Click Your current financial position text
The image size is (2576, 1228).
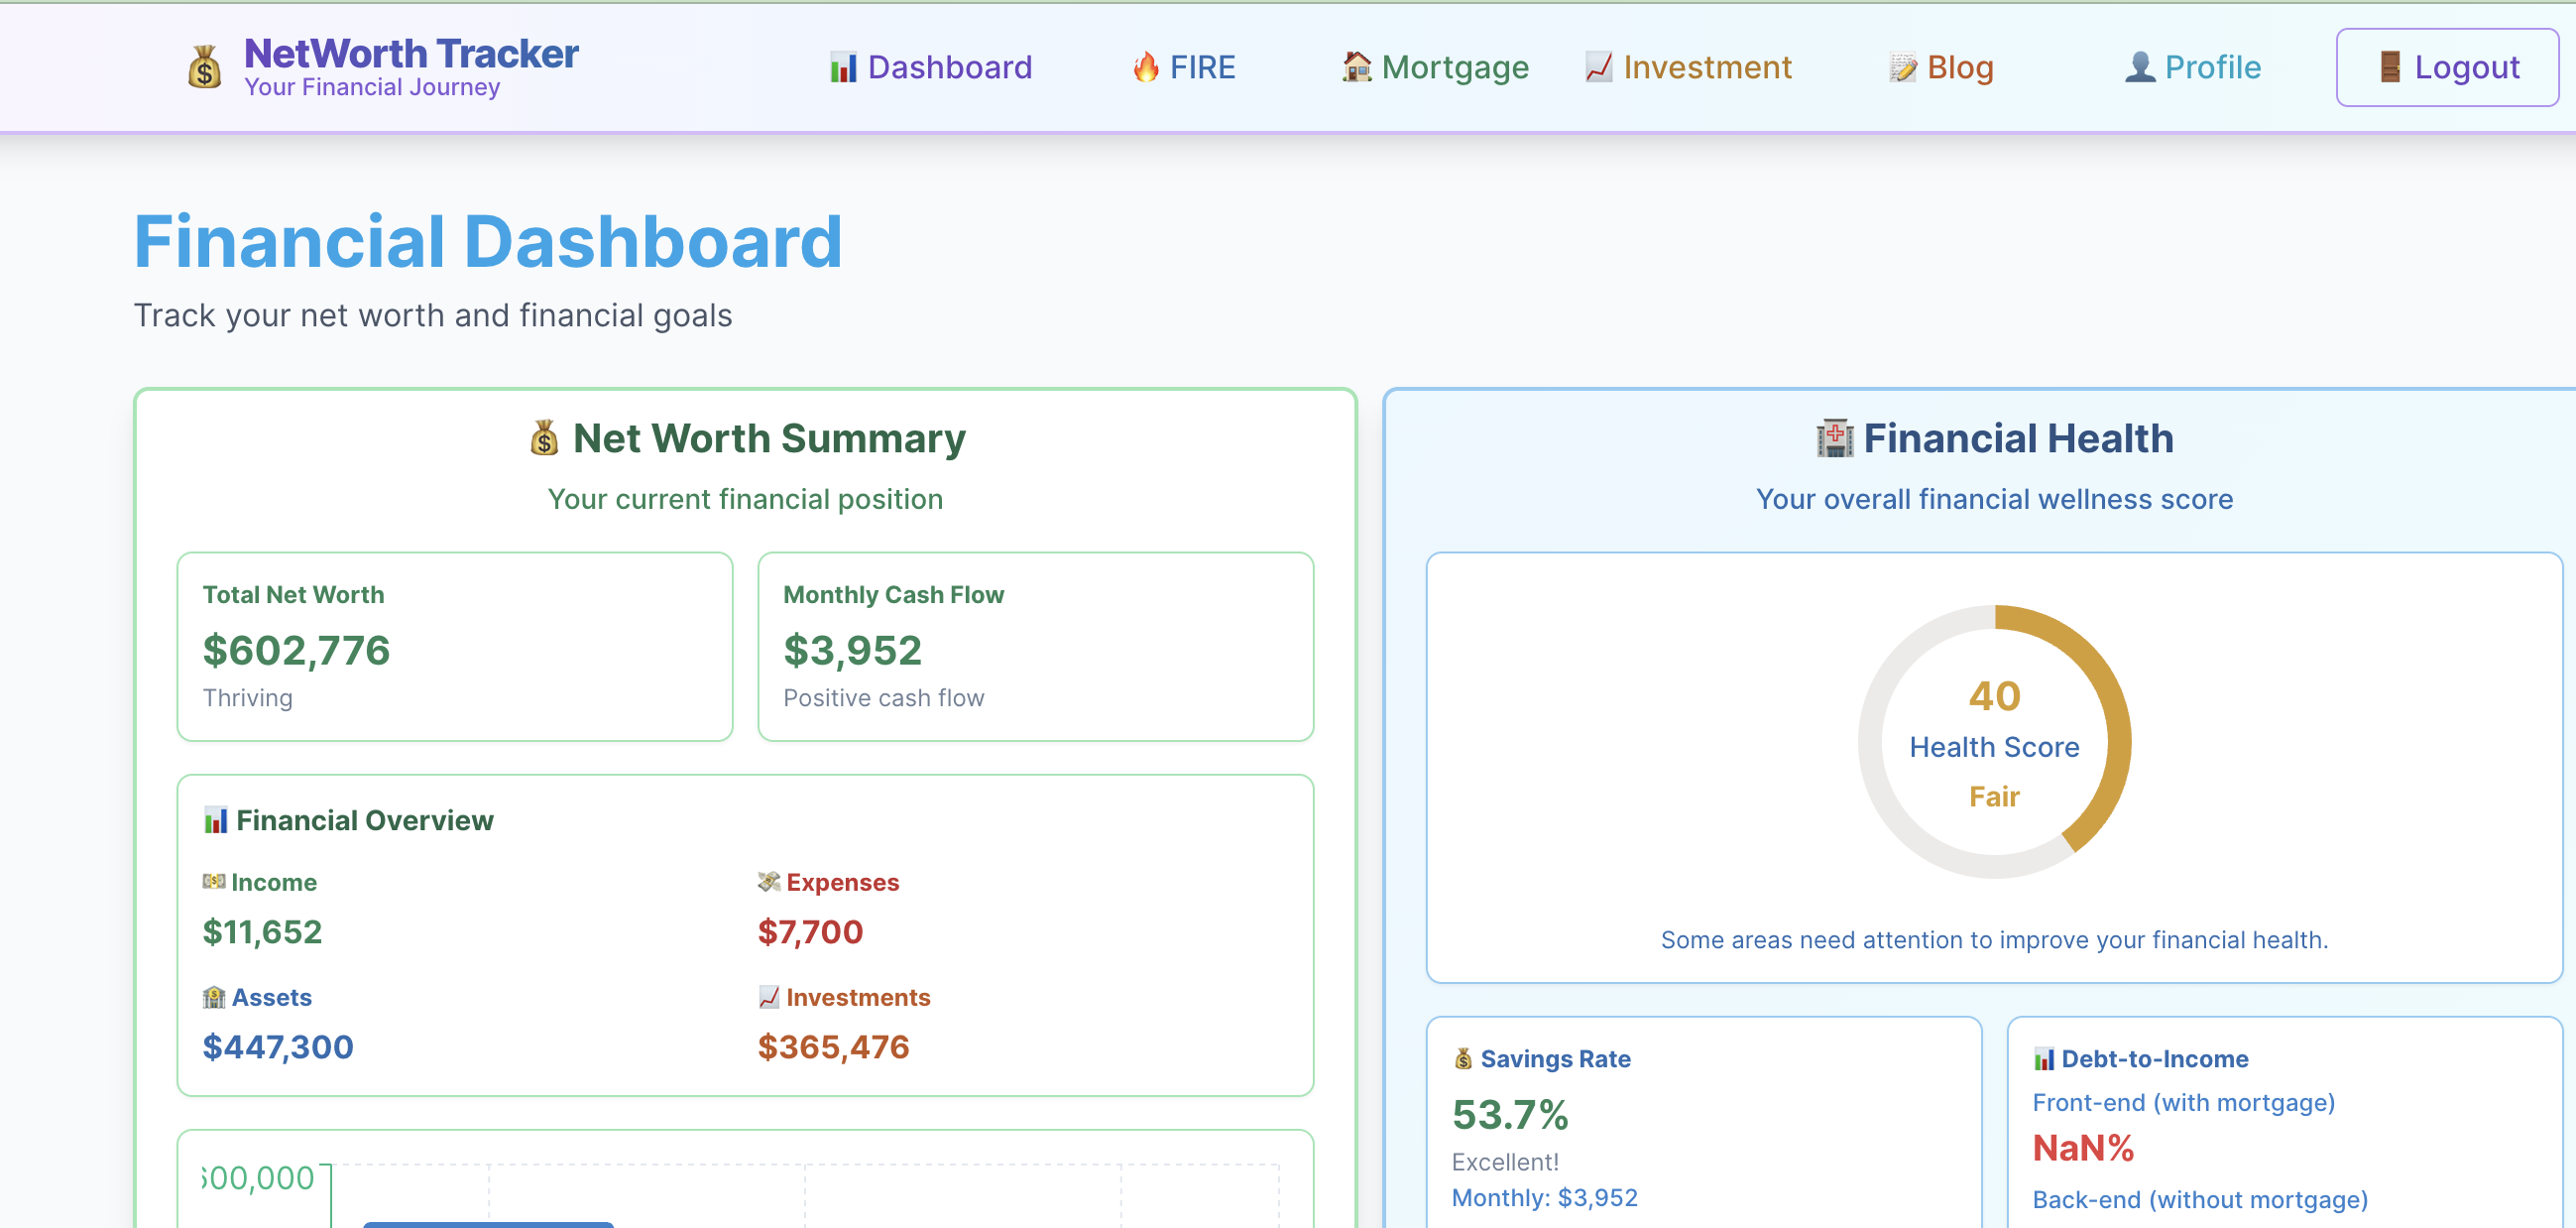745,499
